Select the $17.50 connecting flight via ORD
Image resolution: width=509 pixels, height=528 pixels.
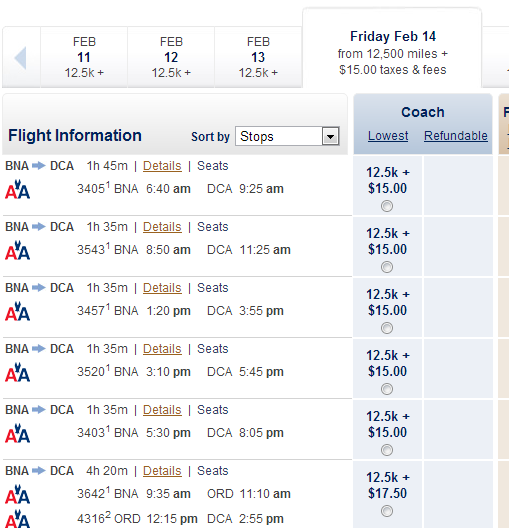387,511
